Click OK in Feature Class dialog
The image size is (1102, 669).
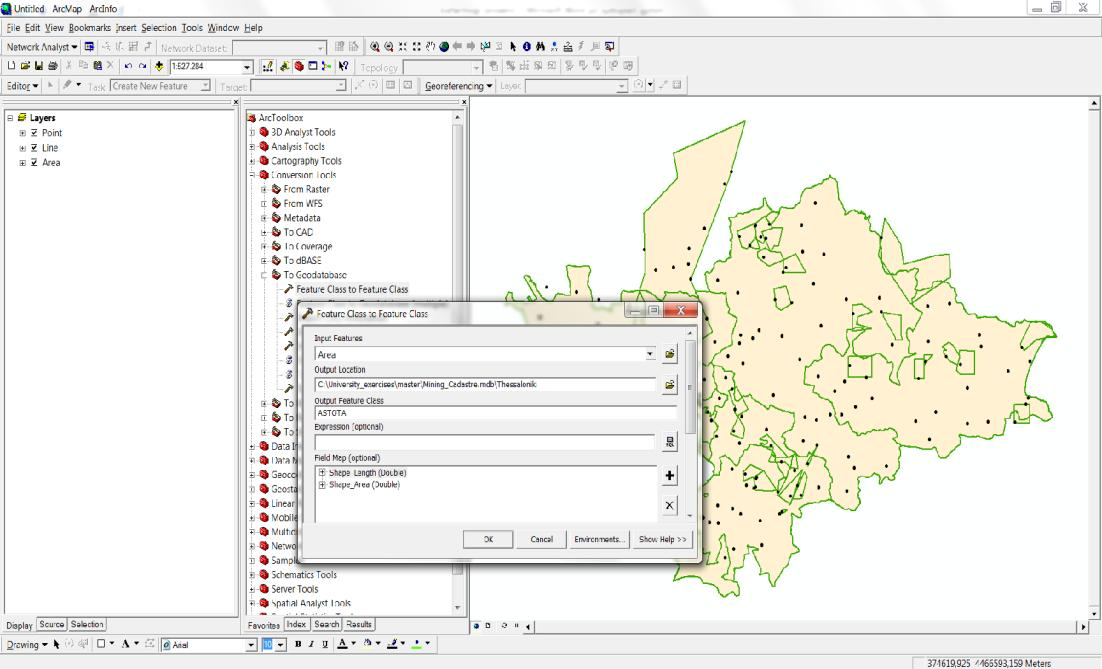(x=488, y=539)
